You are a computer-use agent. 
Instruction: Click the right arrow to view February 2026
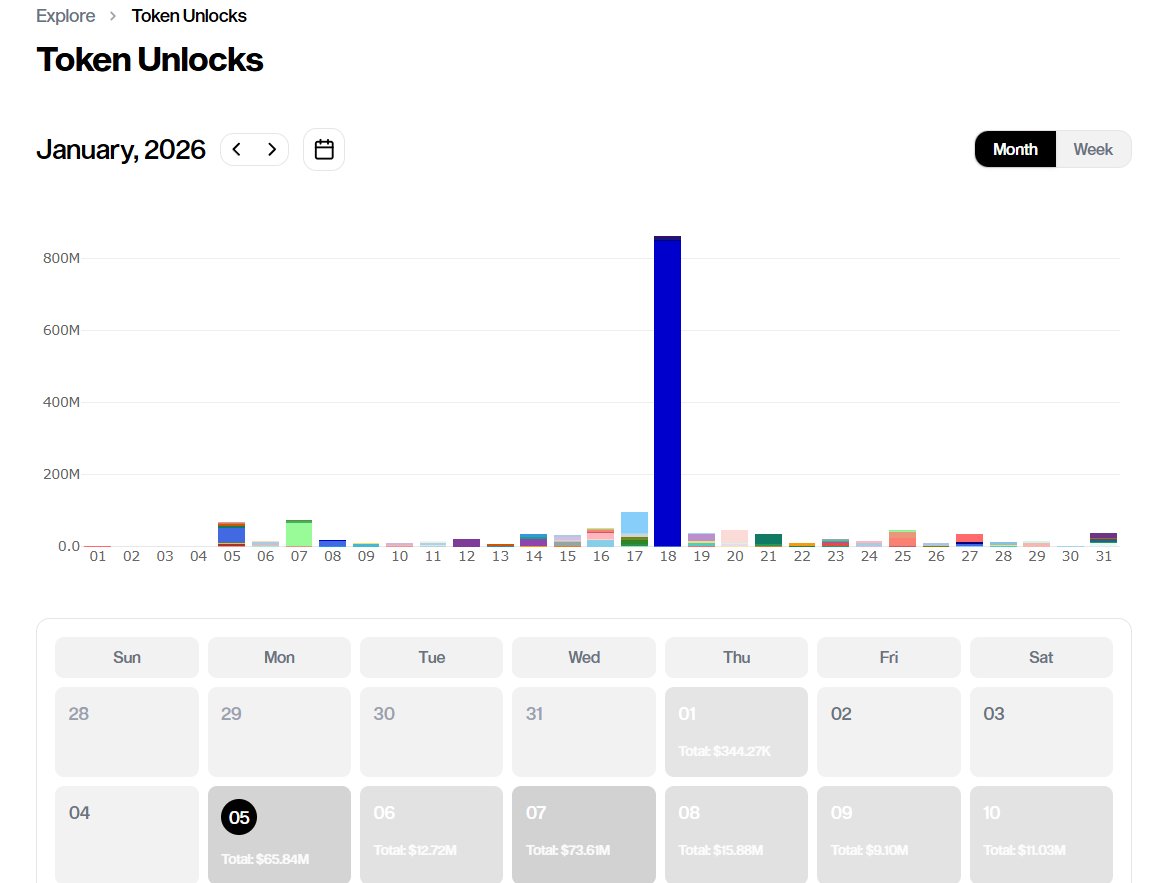click(x=270, y=148)
